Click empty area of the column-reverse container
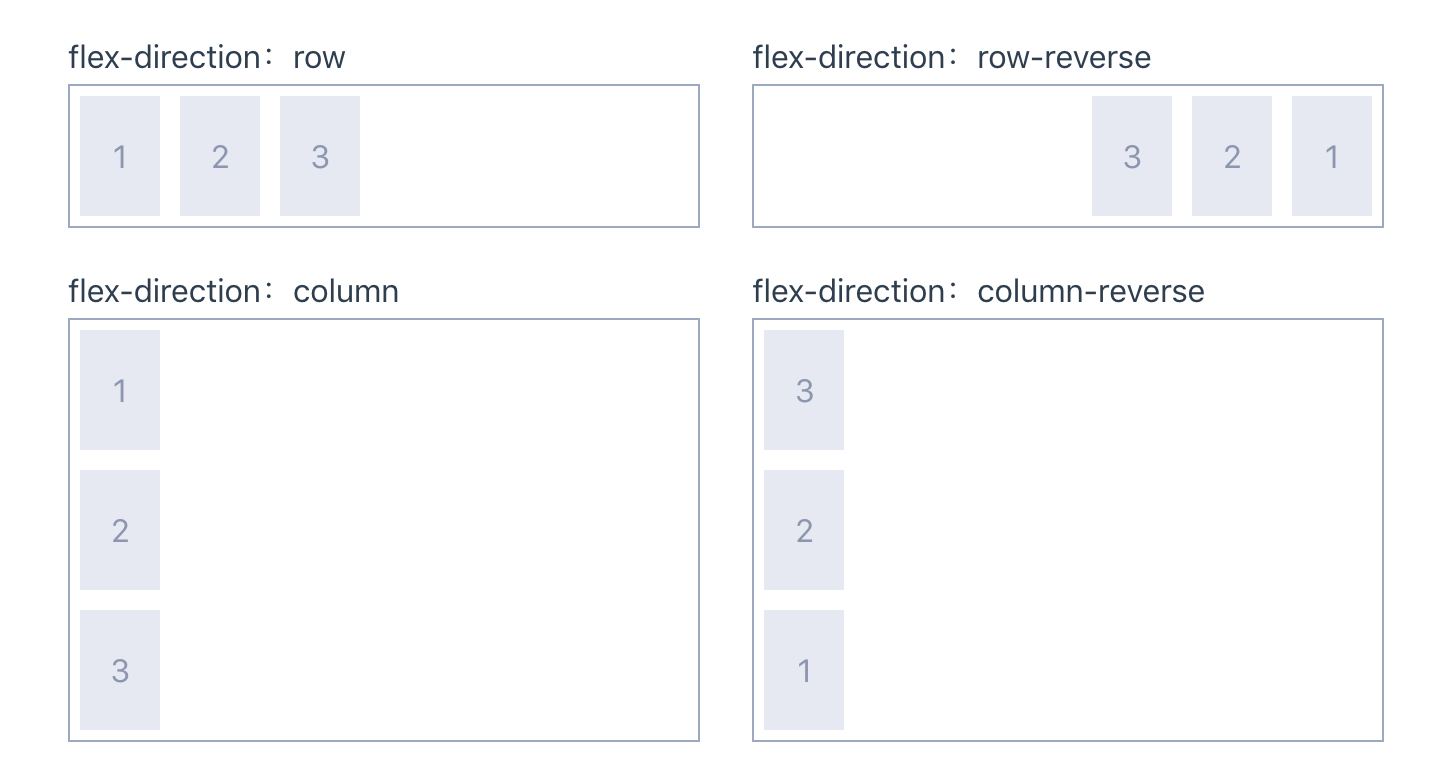1456x780 pixels. coord(1110,530)
